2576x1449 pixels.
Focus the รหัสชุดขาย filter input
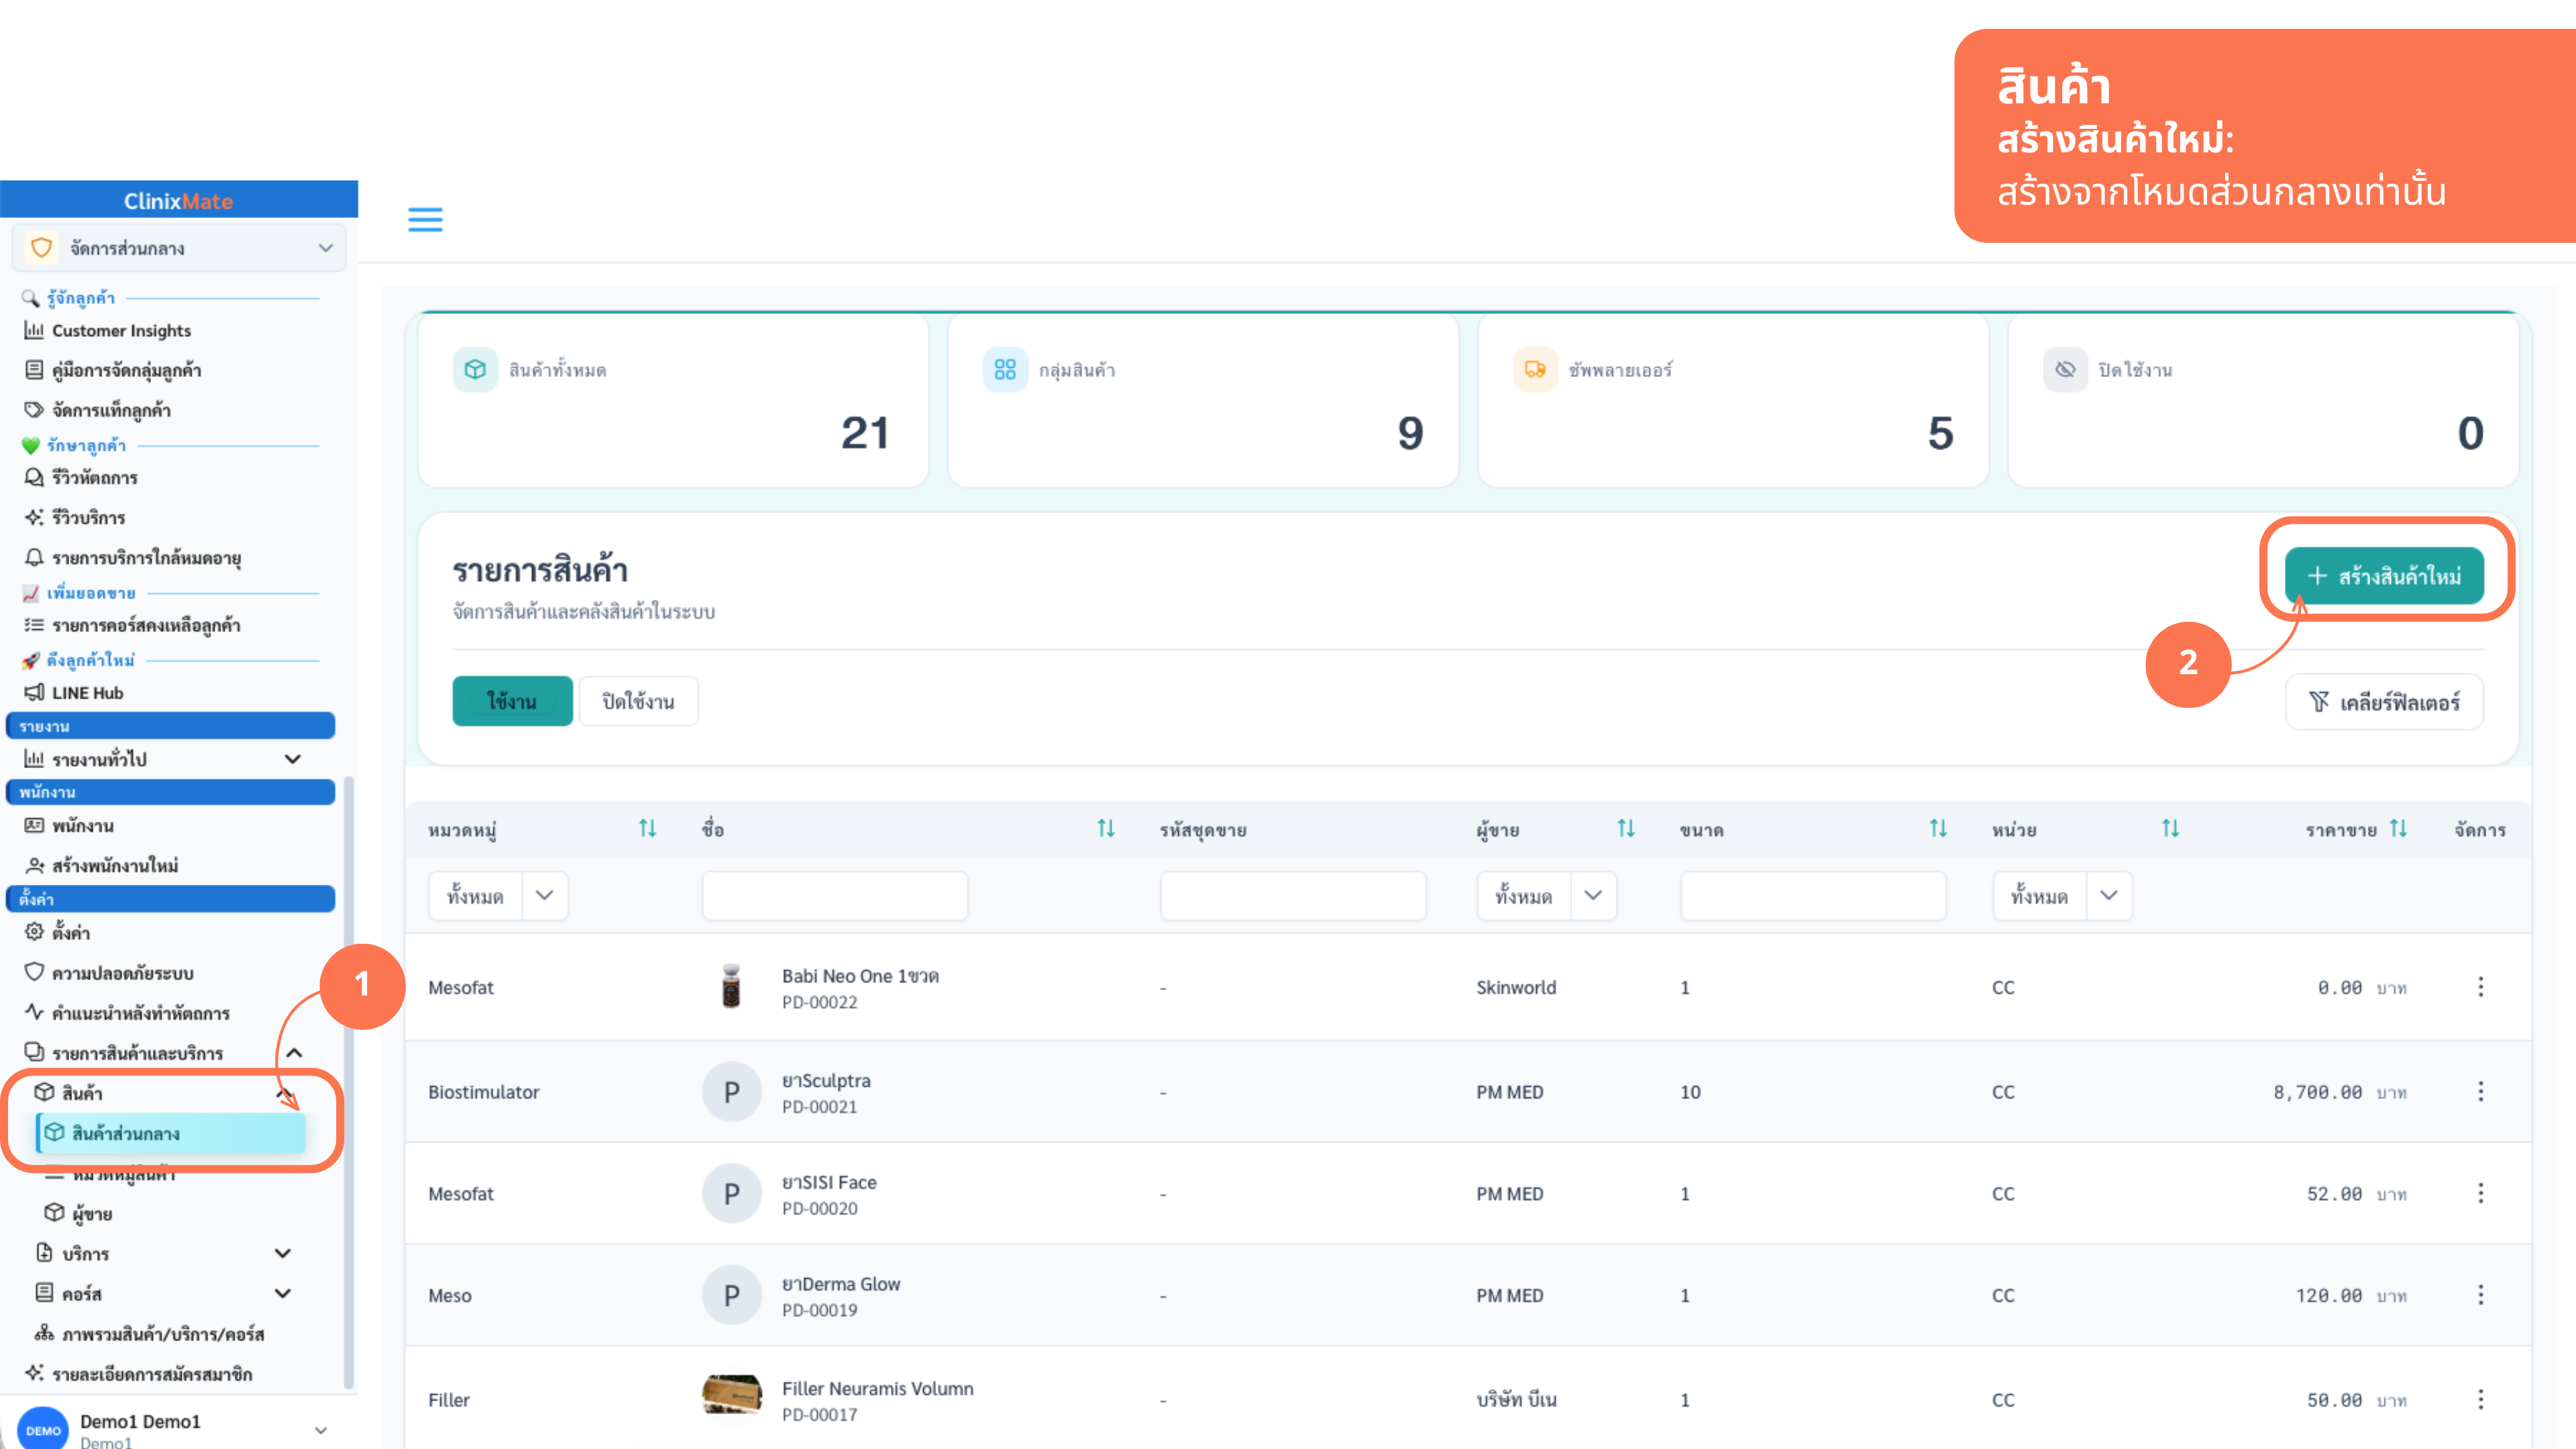point(1293,895)
